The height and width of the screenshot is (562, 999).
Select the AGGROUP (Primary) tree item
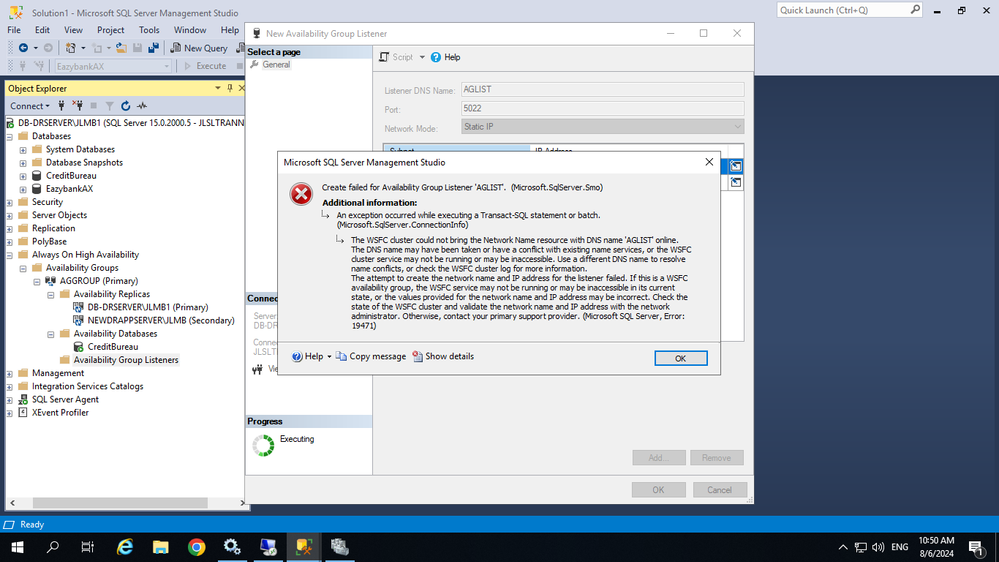99,281
